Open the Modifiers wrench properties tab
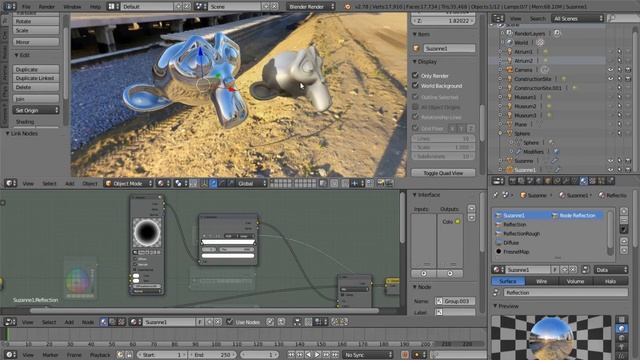Image resolution: width=640 pixels, height=360 pixels. pos(566,181)
